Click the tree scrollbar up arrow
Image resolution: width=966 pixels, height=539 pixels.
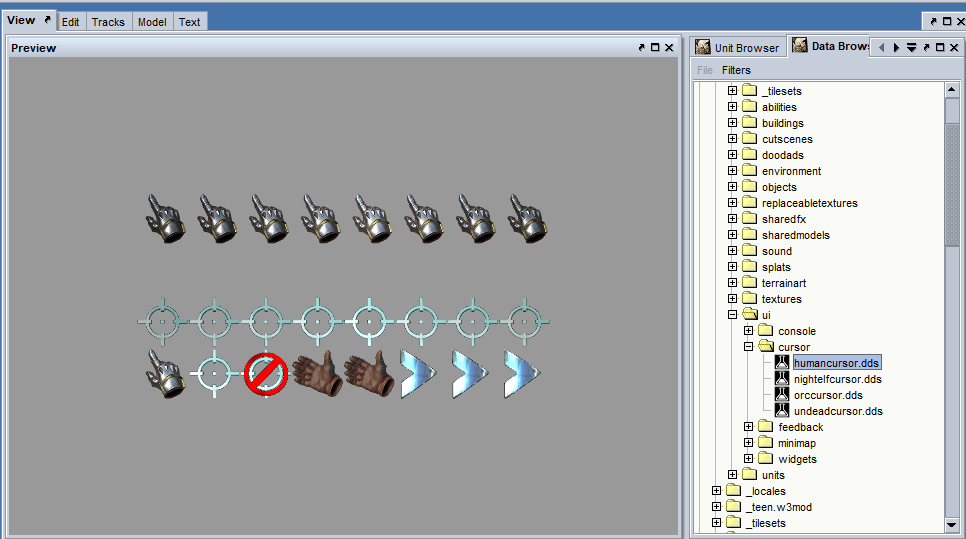click(952, 90)
